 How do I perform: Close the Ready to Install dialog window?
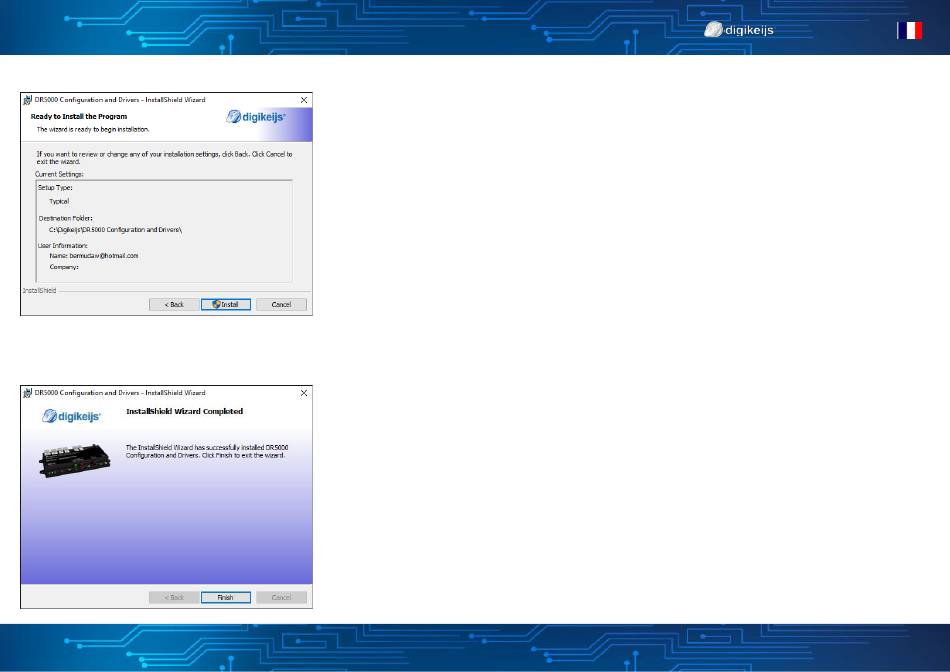point(303,100)
